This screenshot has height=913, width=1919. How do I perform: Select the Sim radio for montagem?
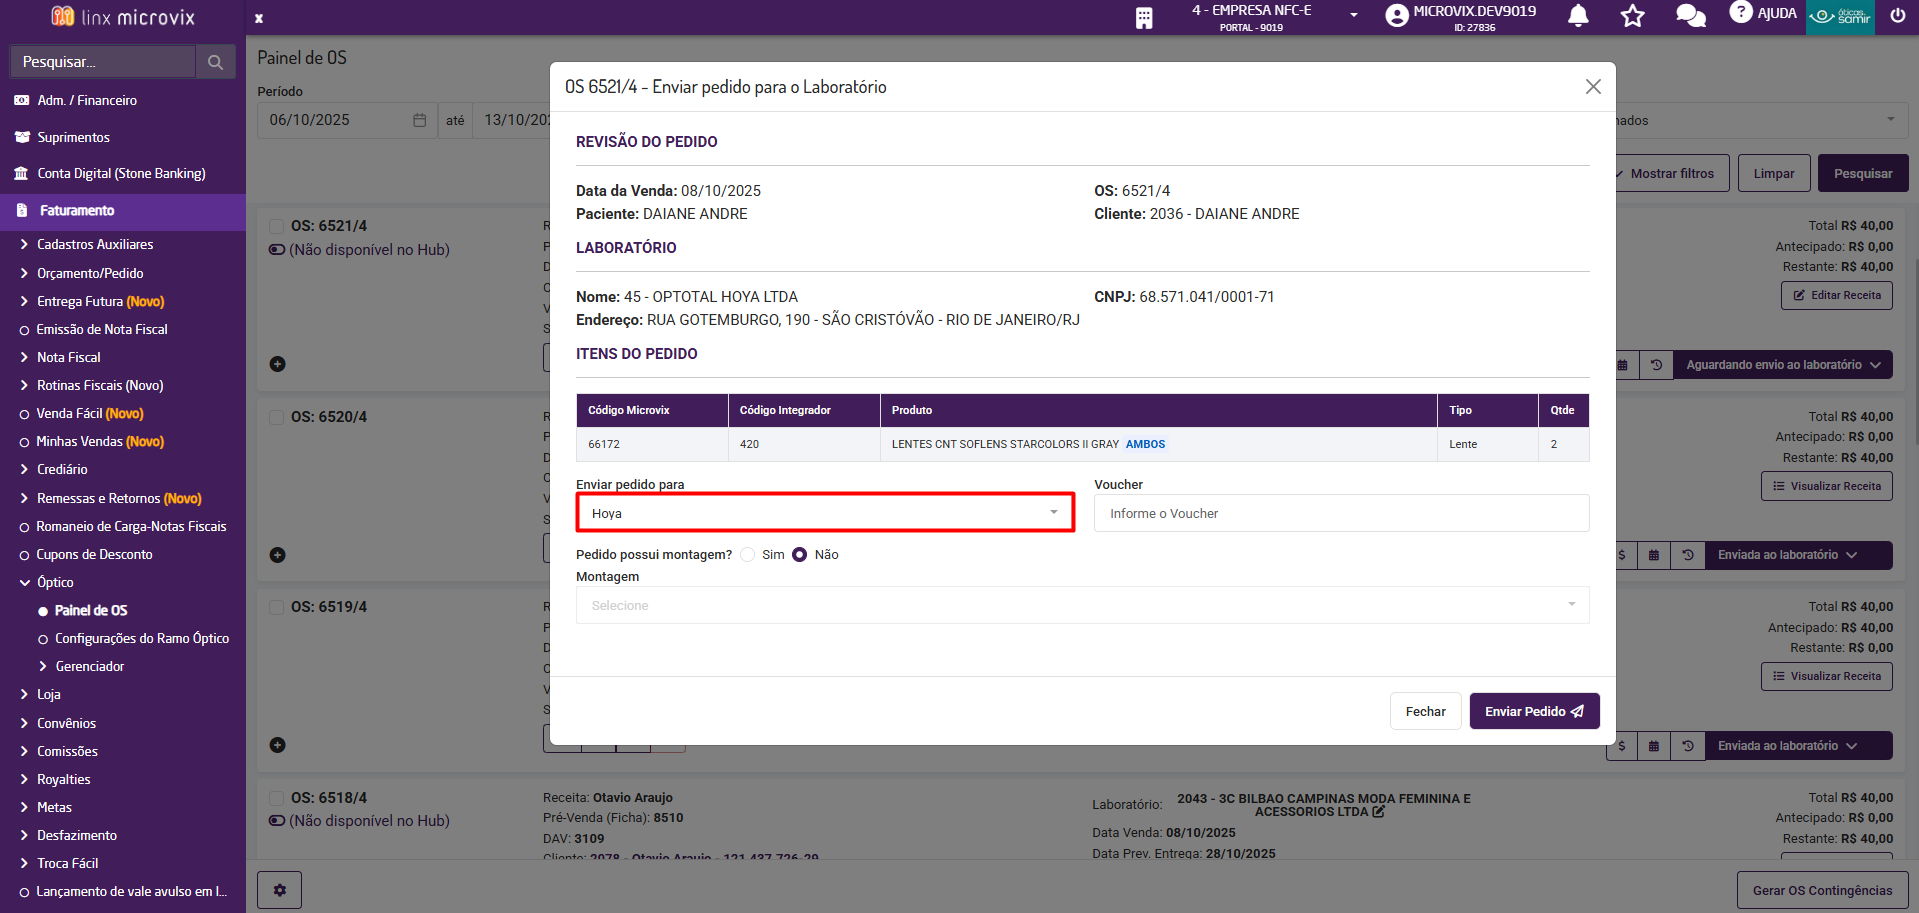(x=748, y=555)
